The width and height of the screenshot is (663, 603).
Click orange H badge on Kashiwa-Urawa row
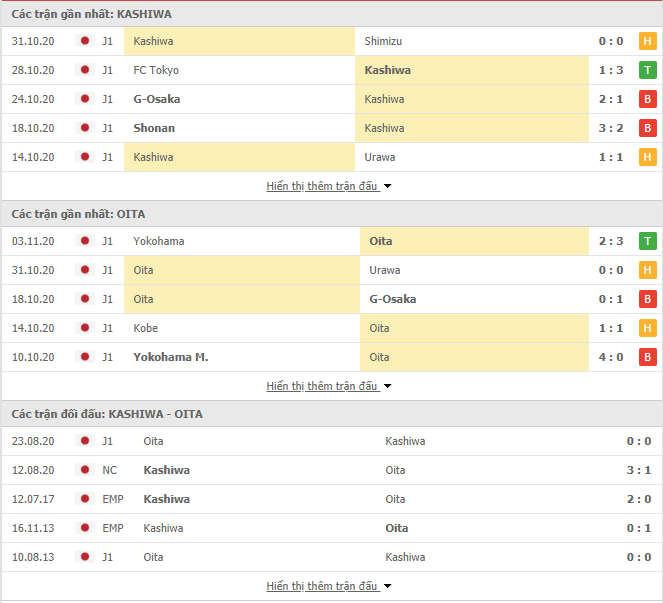[647, 157]
